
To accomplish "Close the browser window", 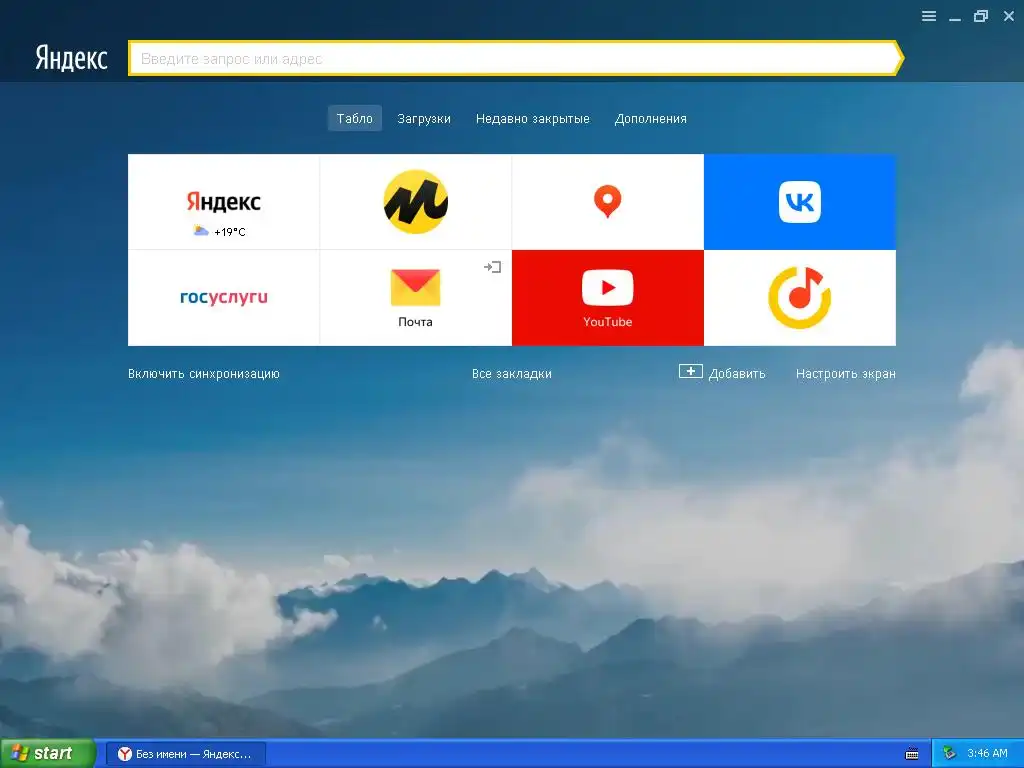I will pos(1008,16).
